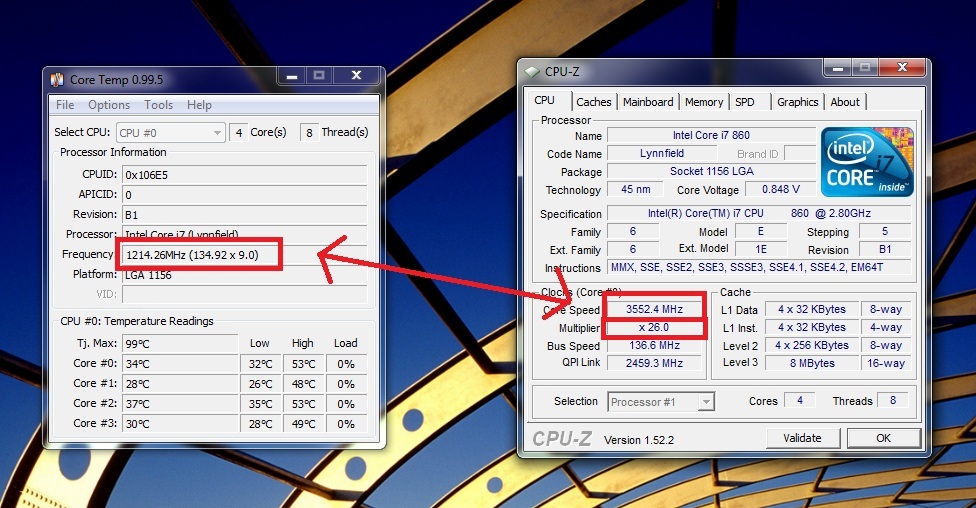Click the Bus Speed value 136.6 MHz
This screenshot has width=976, height=508.
[654, 346]
